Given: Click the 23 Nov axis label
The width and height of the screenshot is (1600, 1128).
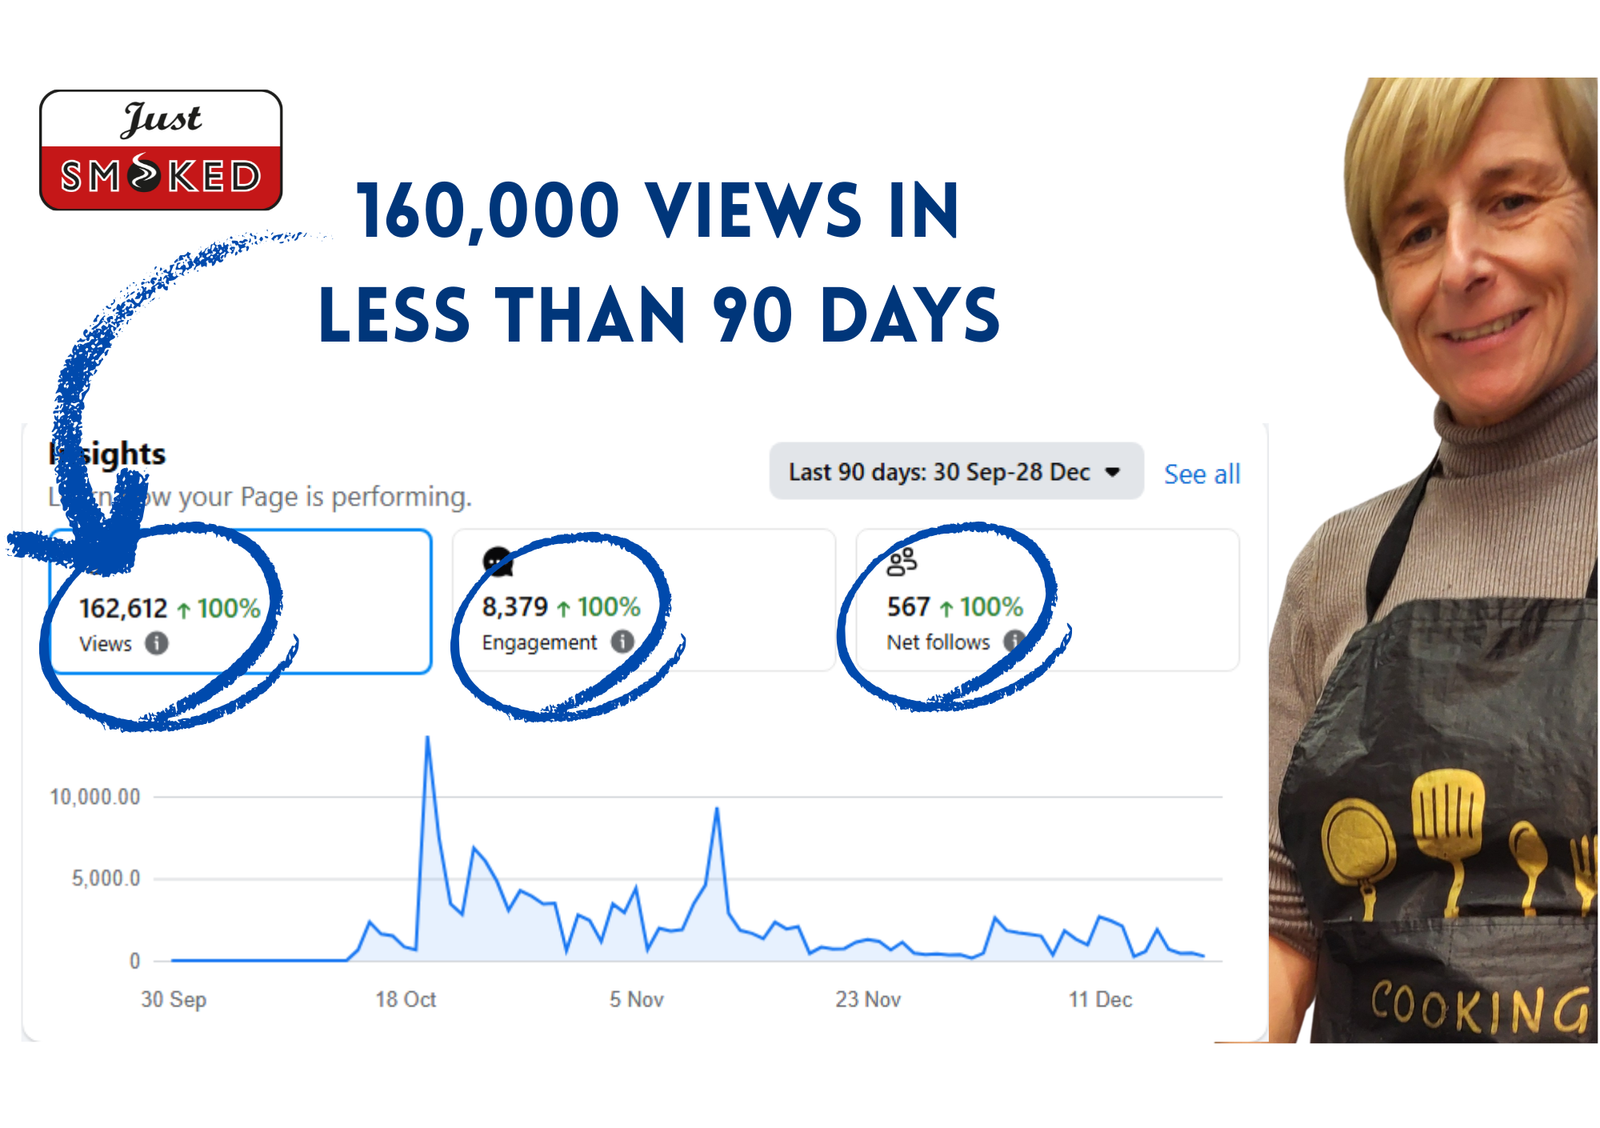Looking at the screenshot, I should [x=868, y=999].
